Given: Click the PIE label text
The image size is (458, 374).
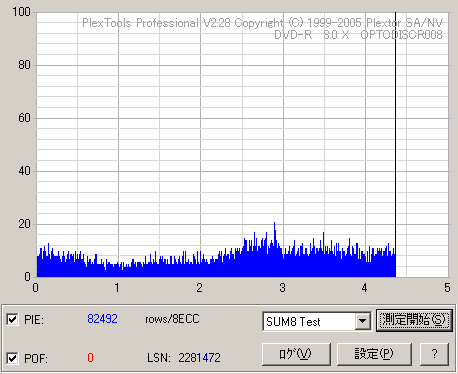Looking at the screenshot, I should pos(34,320).
